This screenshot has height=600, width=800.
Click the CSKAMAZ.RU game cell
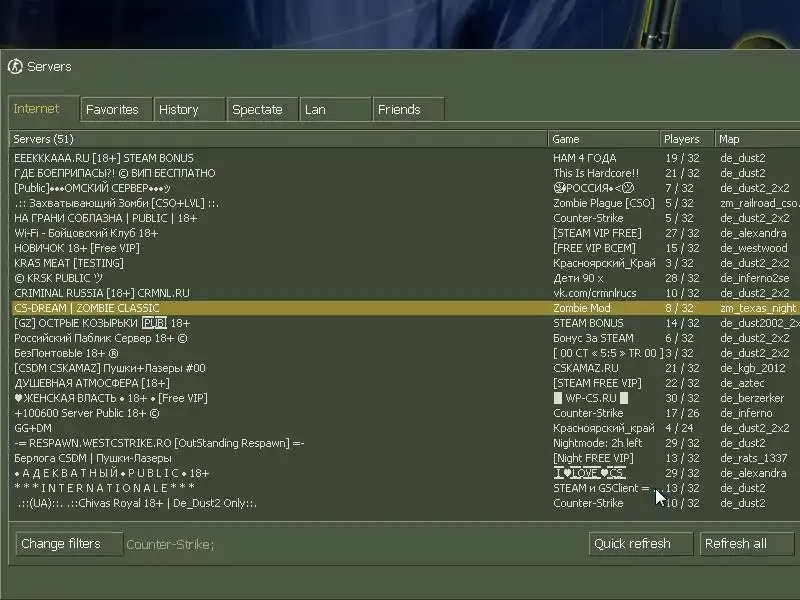[x=586, y=368]
